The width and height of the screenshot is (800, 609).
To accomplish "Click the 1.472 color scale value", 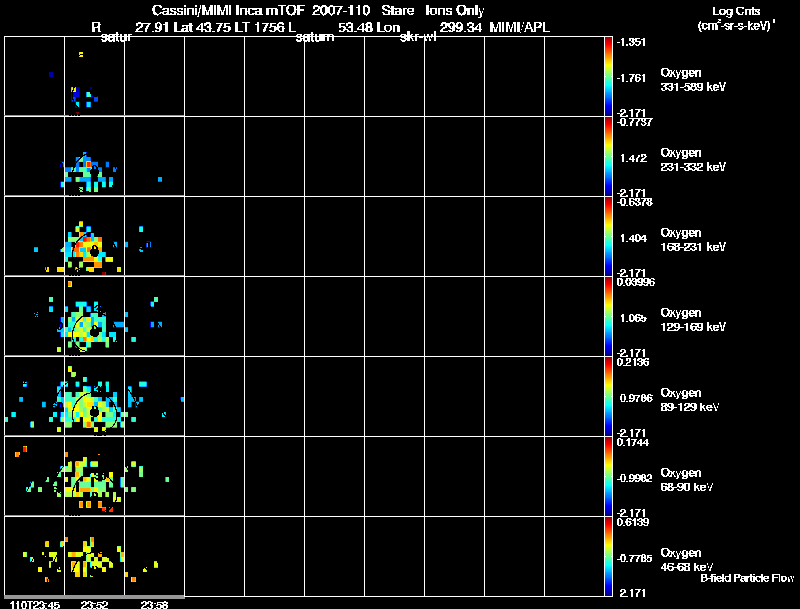I will [633, 158].
